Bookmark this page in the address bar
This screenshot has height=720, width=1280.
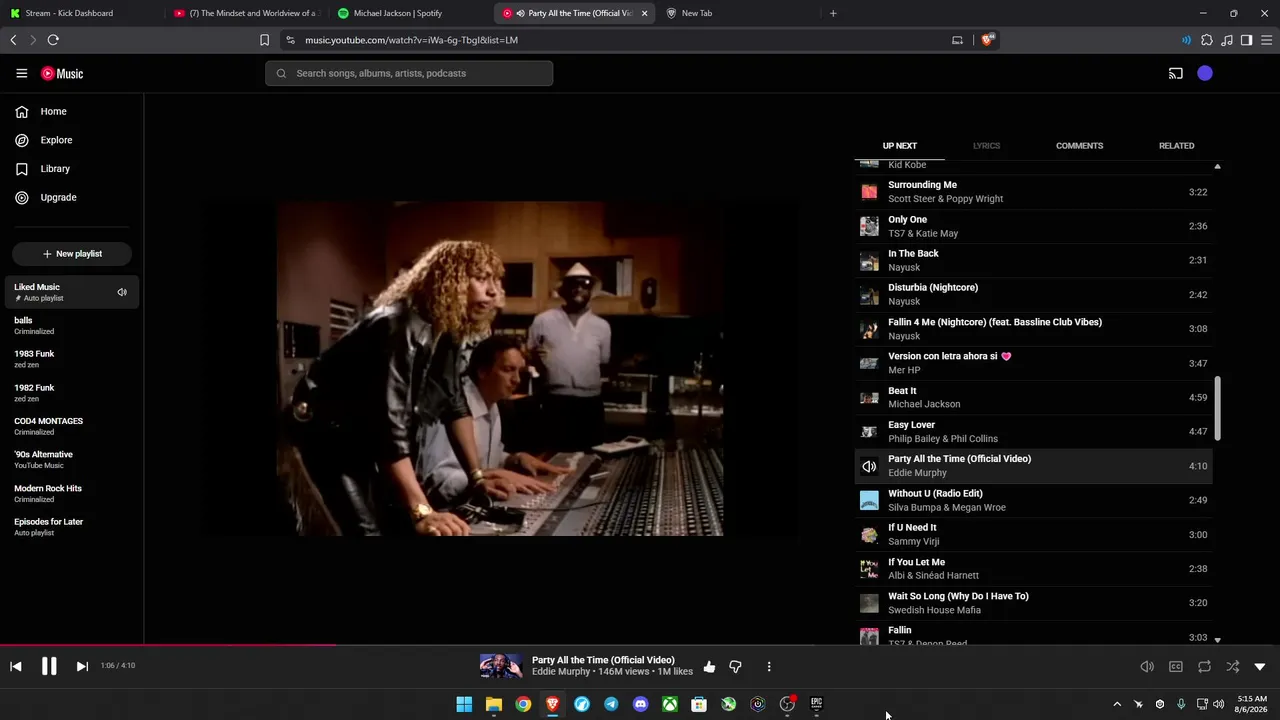click(x=264, y=40)
